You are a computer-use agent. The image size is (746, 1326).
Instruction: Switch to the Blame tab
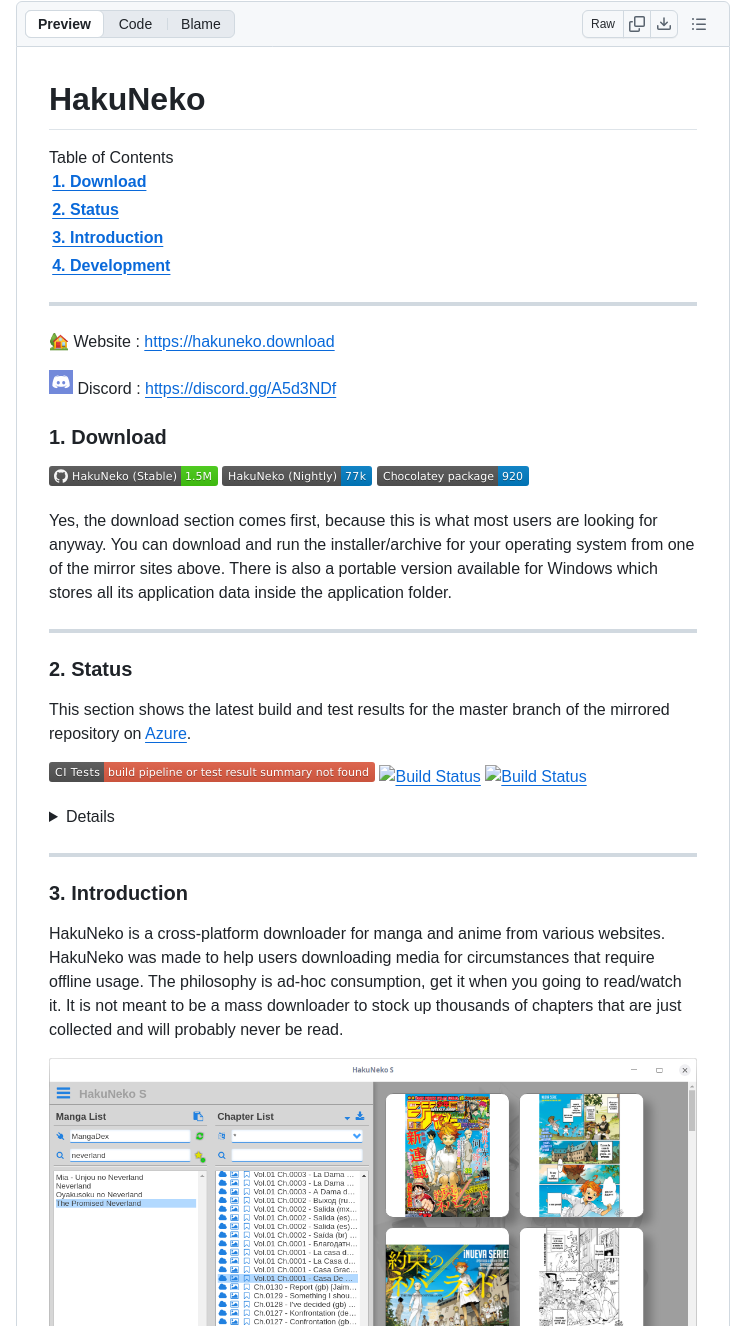(x=201, y=24)
